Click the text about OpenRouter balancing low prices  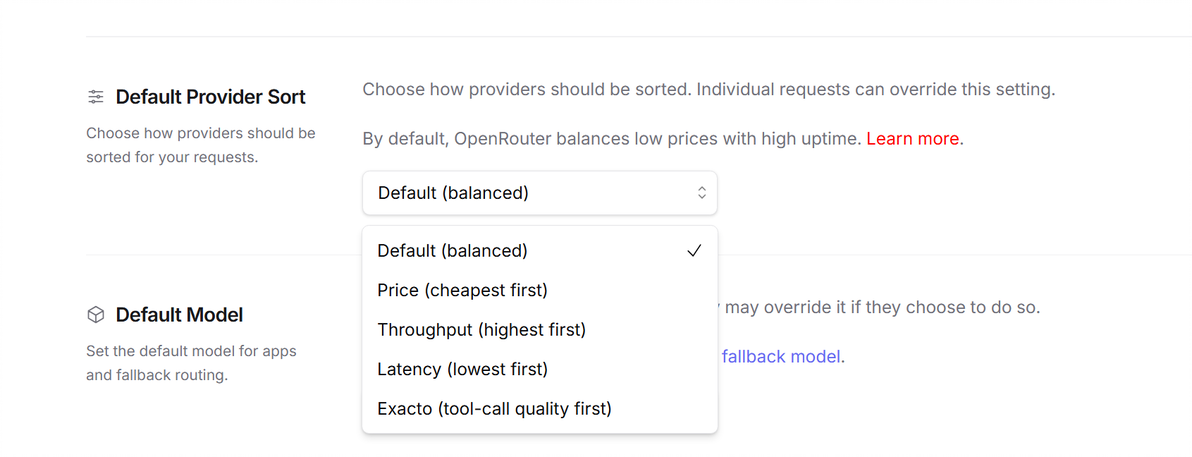[x=612, y=139]
